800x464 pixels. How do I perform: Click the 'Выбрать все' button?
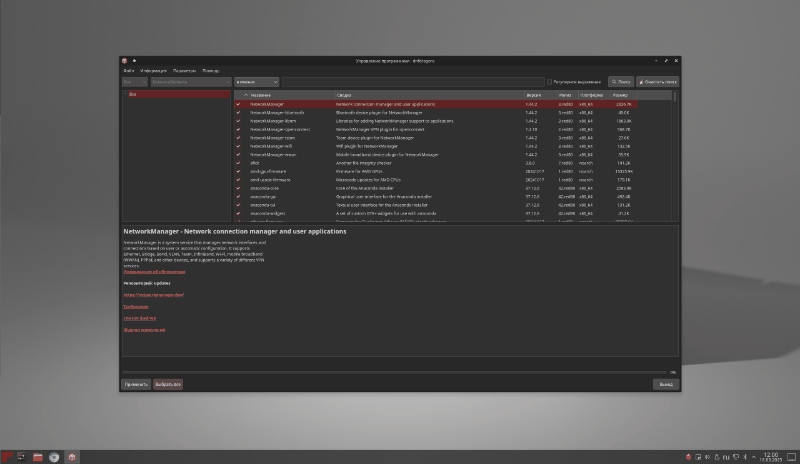click(x=168, y=384)
